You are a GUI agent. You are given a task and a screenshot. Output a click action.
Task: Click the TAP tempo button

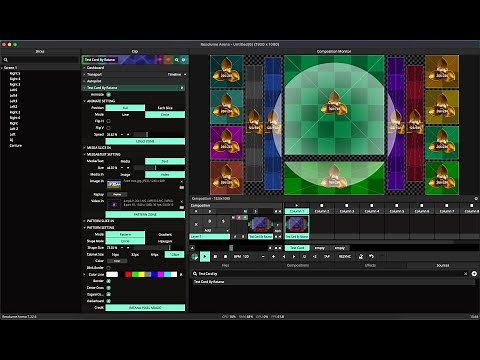327,256
